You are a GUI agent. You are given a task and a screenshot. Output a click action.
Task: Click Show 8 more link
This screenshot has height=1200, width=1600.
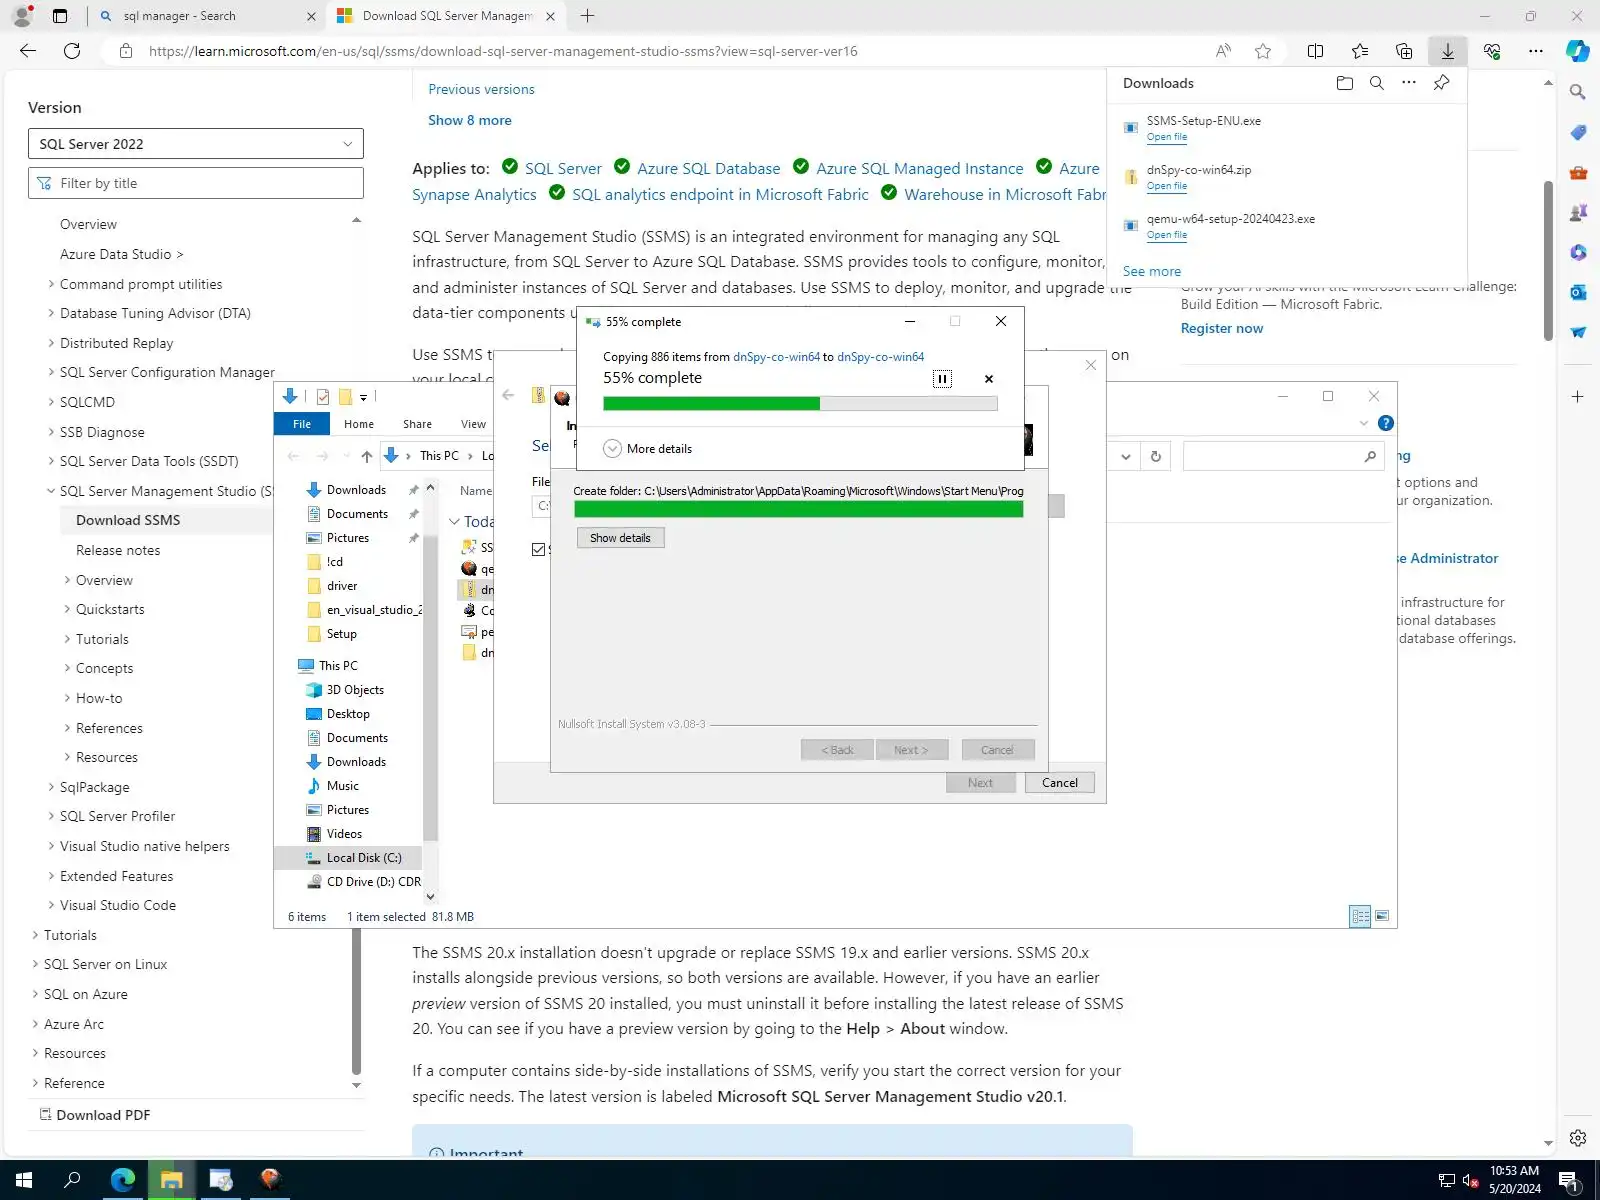[470, 120]
